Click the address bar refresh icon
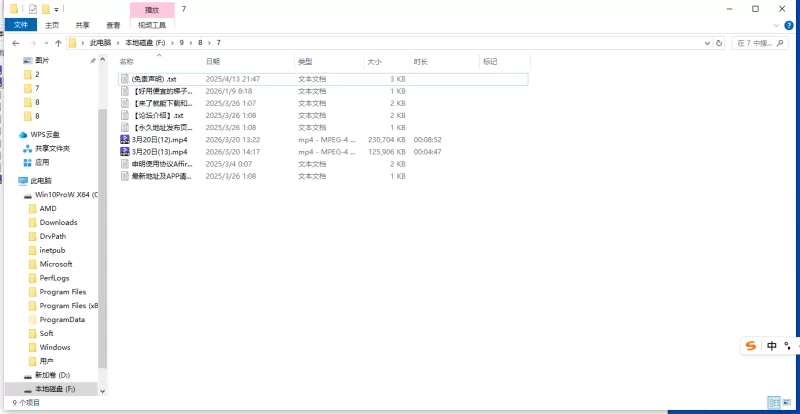The image size is (800, 414). (720, 43)
